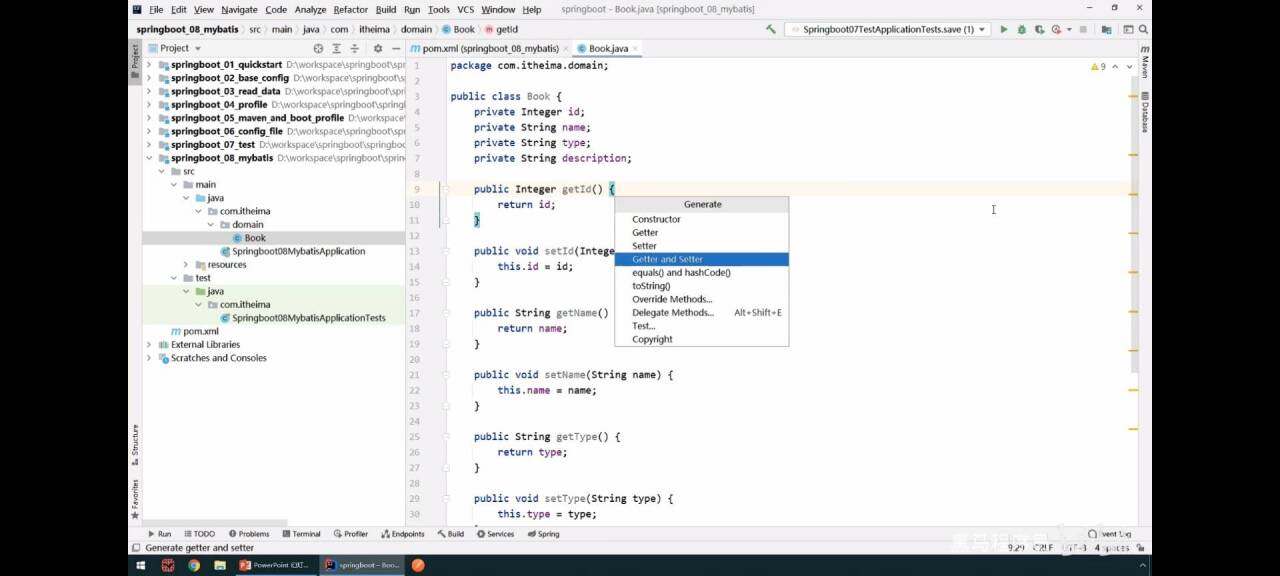Open the Spring tool window

pos(543,534)
